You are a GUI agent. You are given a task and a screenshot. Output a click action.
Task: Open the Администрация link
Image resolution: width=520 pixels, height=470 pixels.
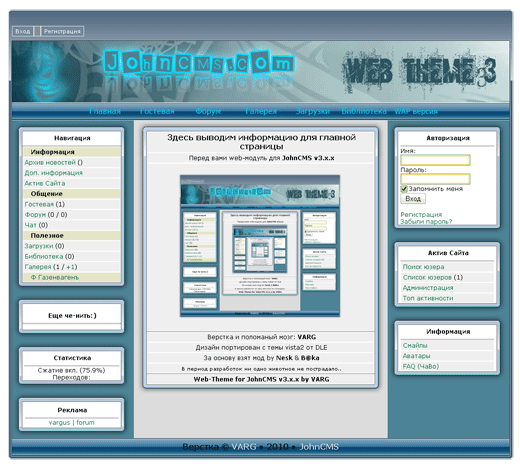428,288
